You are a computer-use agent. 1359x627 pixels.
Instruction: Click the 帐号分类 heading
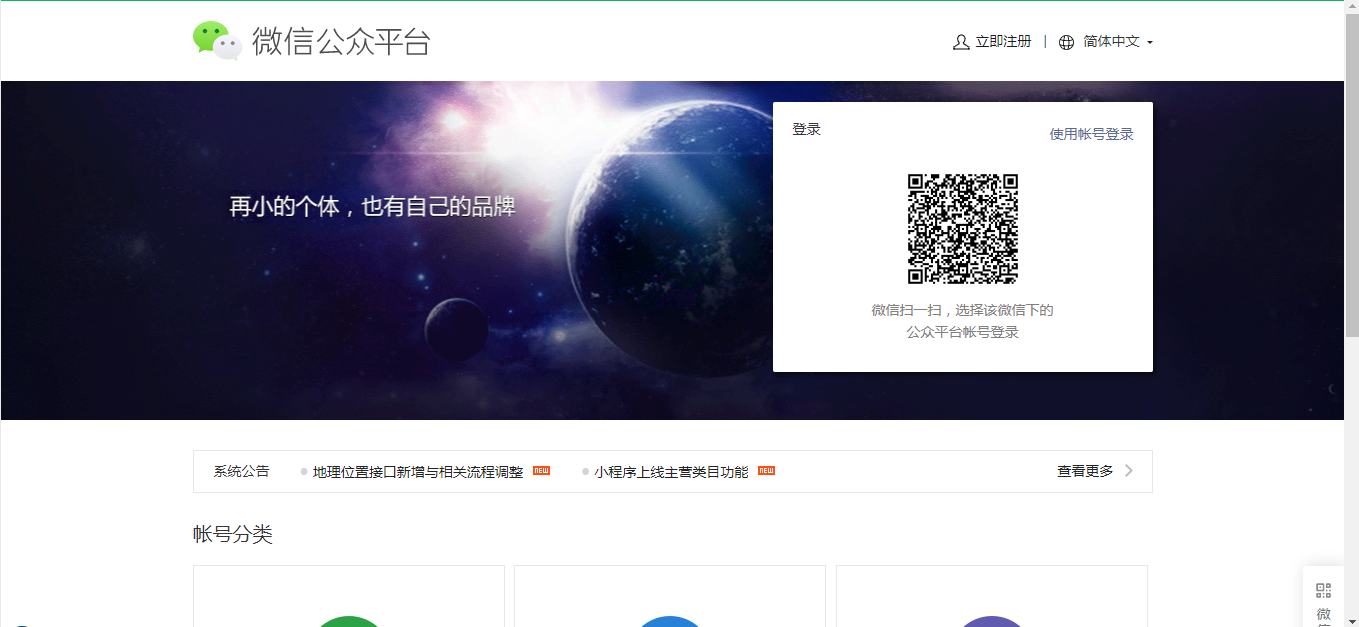tap(233, 534)
